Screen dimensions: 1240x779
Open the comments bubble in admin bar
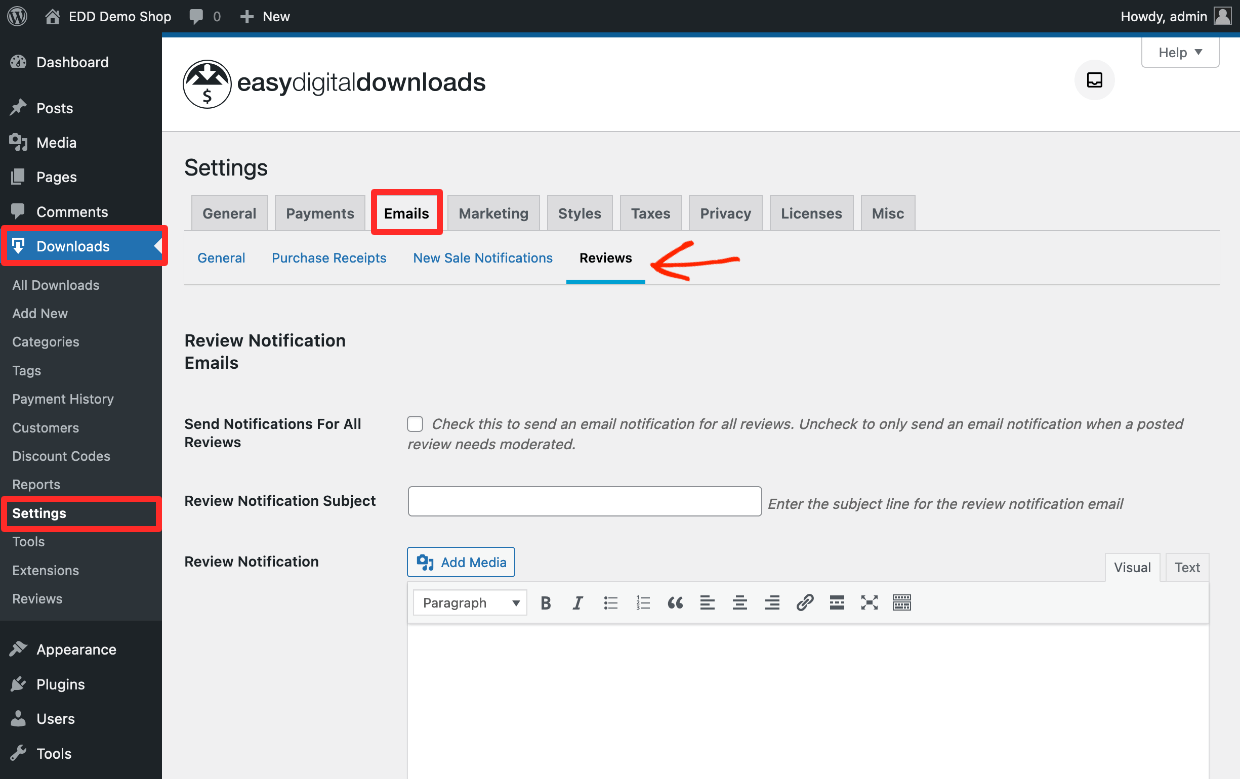point(196,16)
